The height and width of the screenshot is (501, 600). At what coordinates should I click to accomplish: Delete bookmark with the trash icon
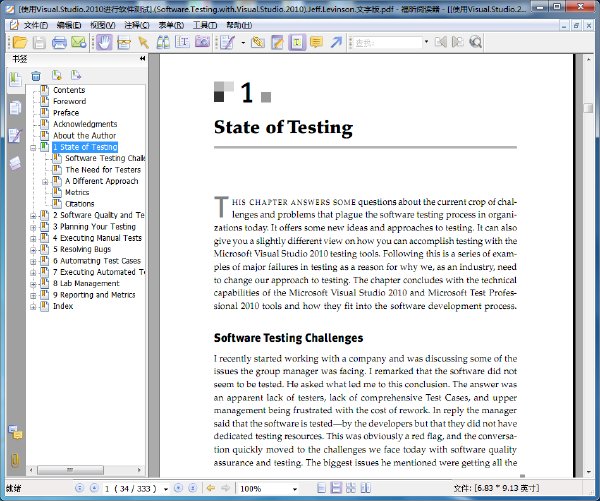(x=36, y=76)
